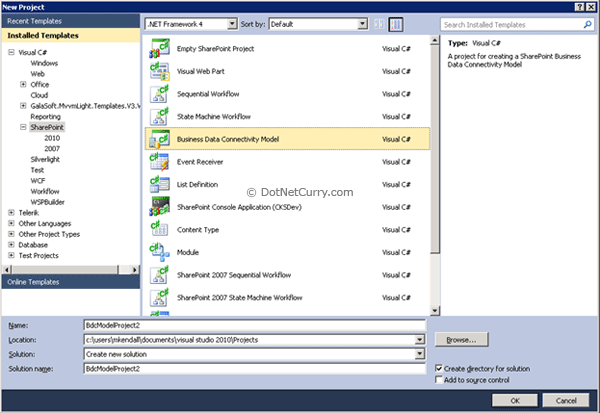This screenshot has width=600, height=413.
Task: Select the Cloud category
Action: [x=39, y=95]
